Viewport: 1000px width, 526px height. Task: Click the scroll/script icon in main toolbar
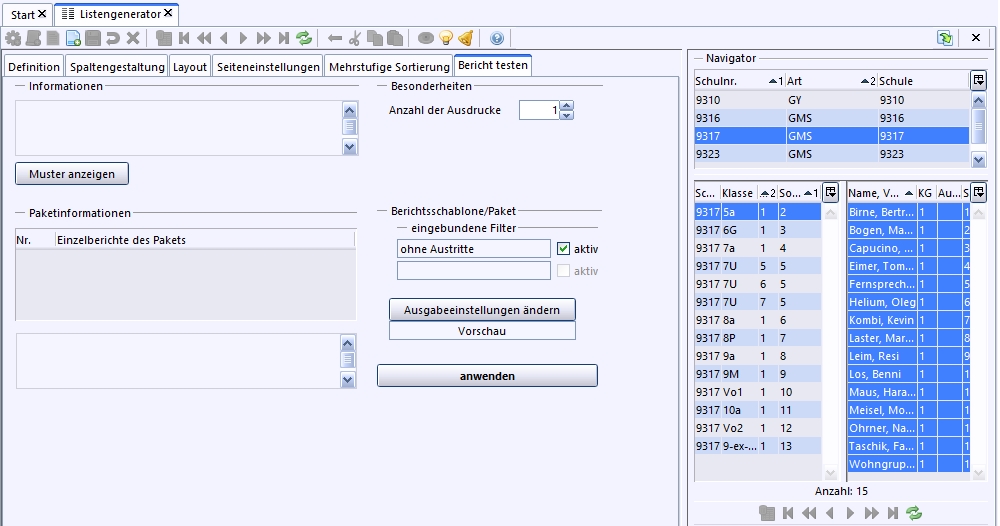click(33, 38)
